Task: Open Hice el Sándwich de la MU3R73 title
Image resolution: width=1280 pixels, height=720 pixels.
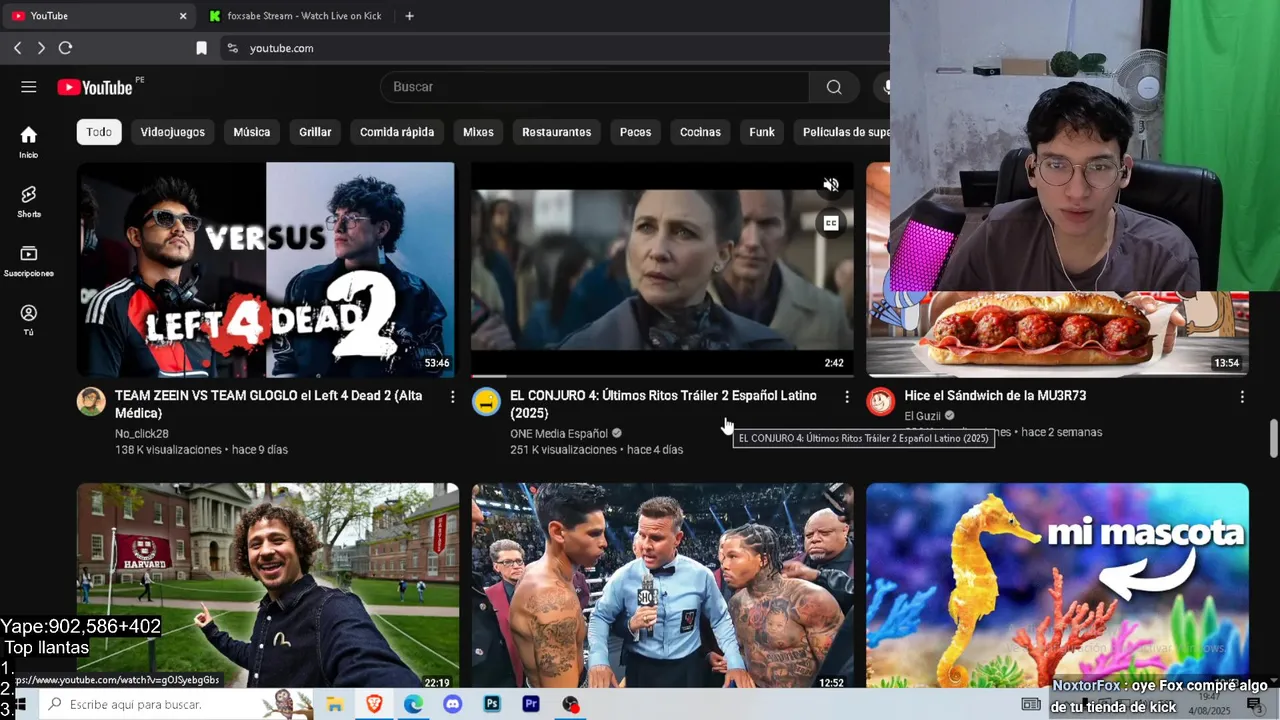Action: 995,396
